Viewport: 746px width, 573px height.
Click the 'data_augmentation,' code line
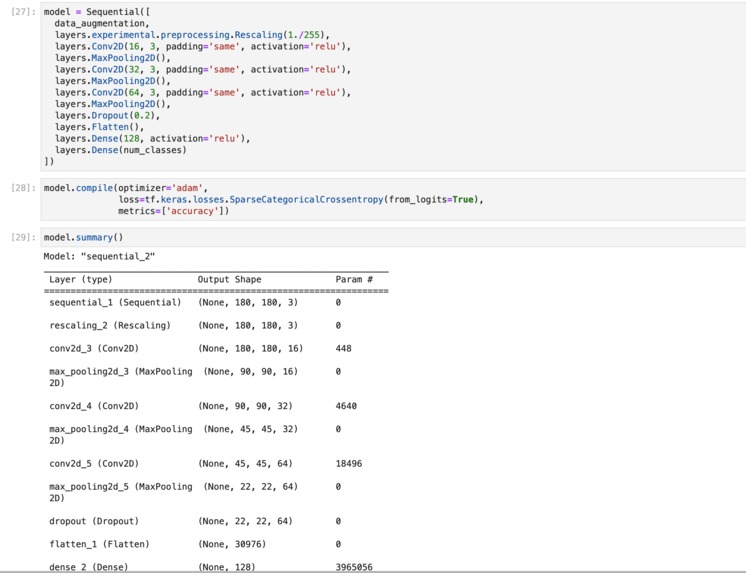101,23
